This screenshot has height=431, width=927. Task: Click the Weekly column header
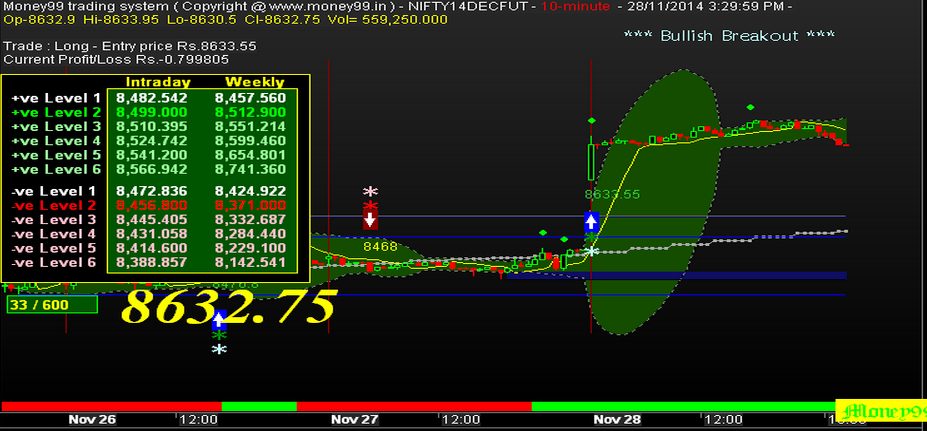(255, 82)
